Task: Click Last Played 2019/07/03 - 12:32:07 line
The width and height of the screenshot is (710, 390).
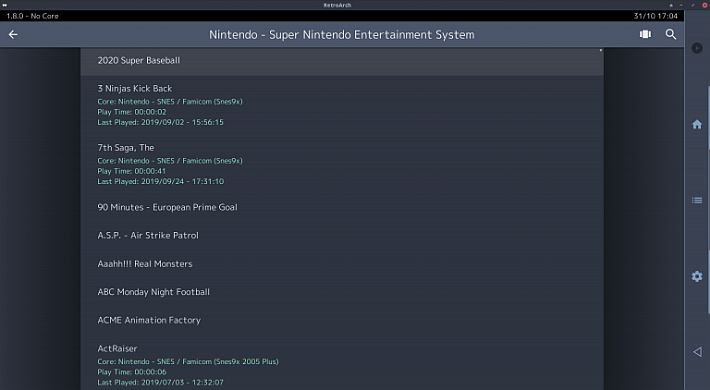Action: coord(160,382)
